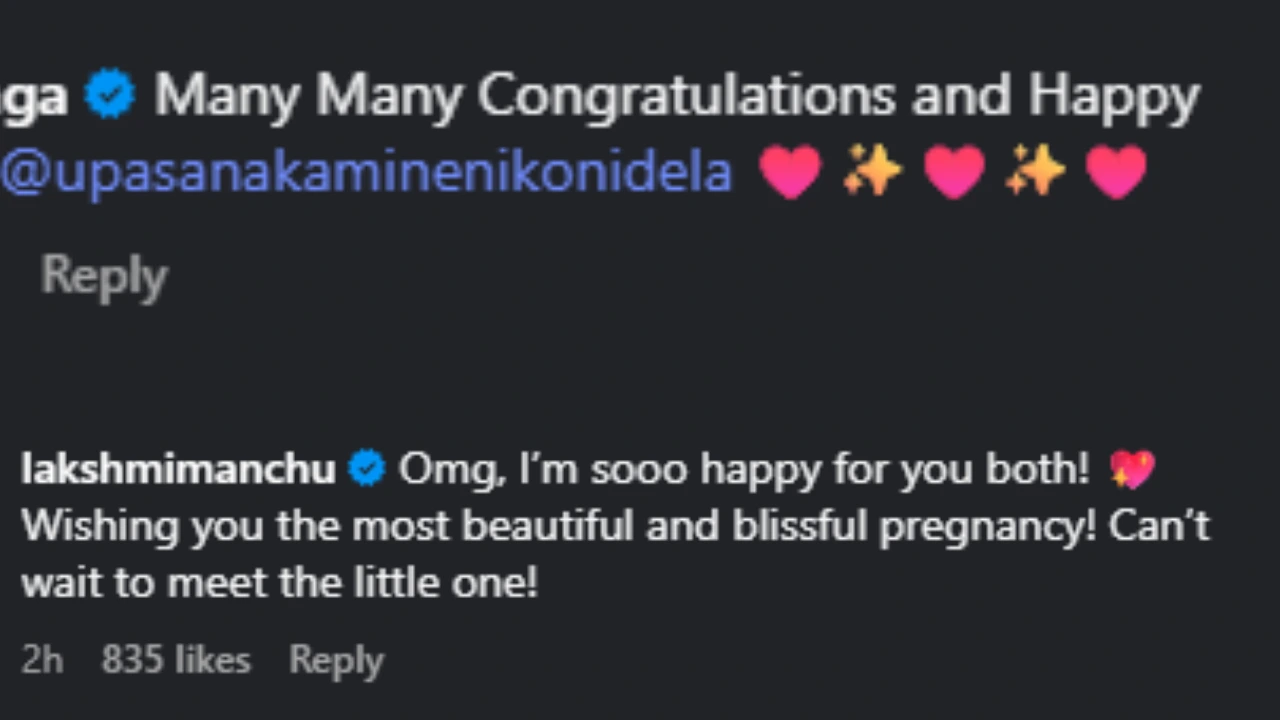Click the word 'pregnancy!' in the comment

click(x=986, y=526)
